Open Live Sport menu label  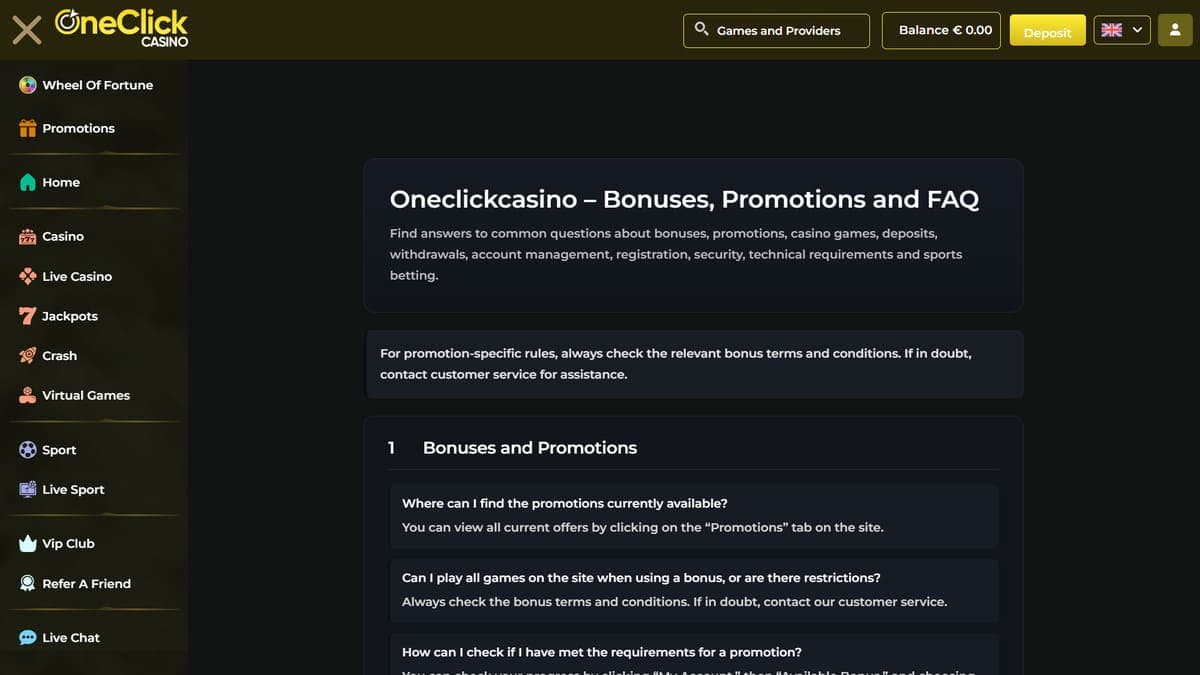73,489
